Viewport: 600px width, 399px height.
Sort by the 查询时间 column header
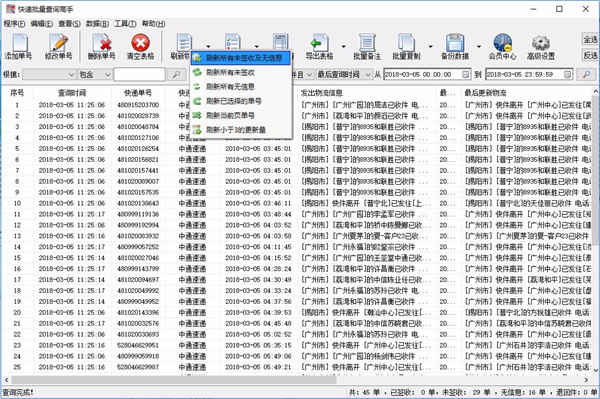point(72,93)
